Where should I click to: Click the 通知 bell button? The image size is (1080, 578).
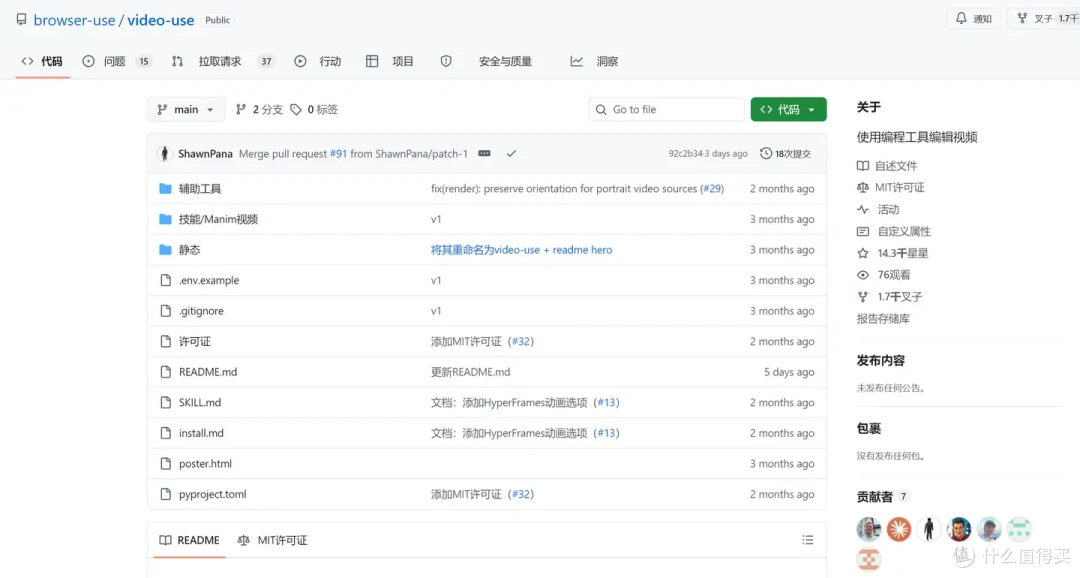point(973,19)
